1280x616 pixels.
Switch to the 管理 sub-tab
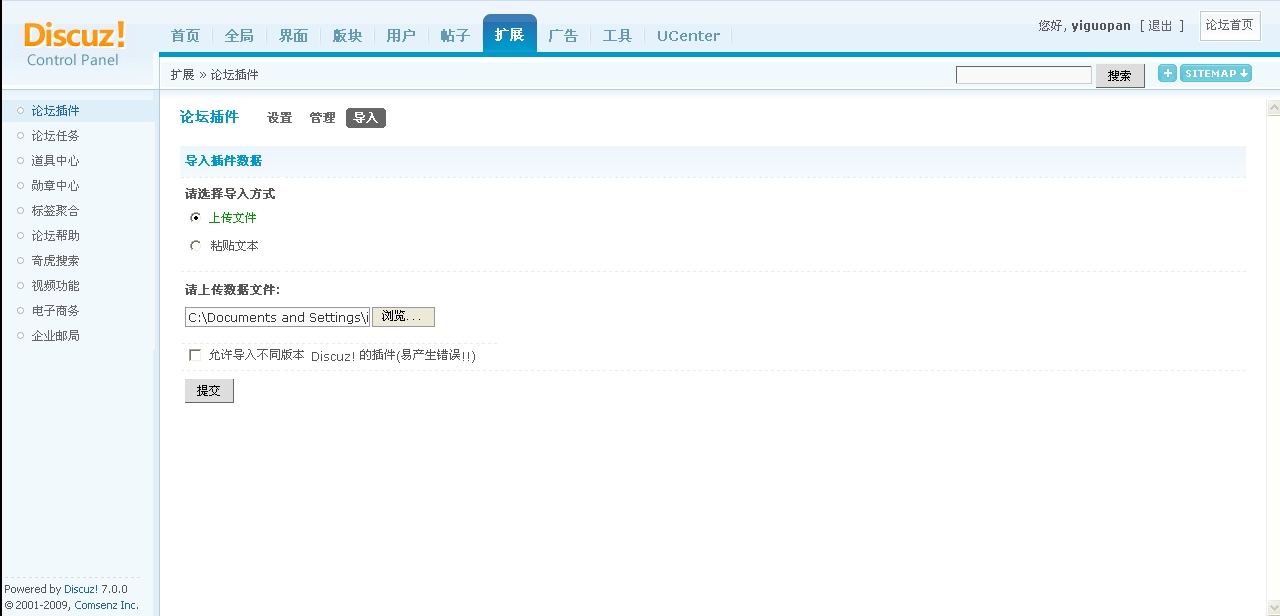pos(322,118)
